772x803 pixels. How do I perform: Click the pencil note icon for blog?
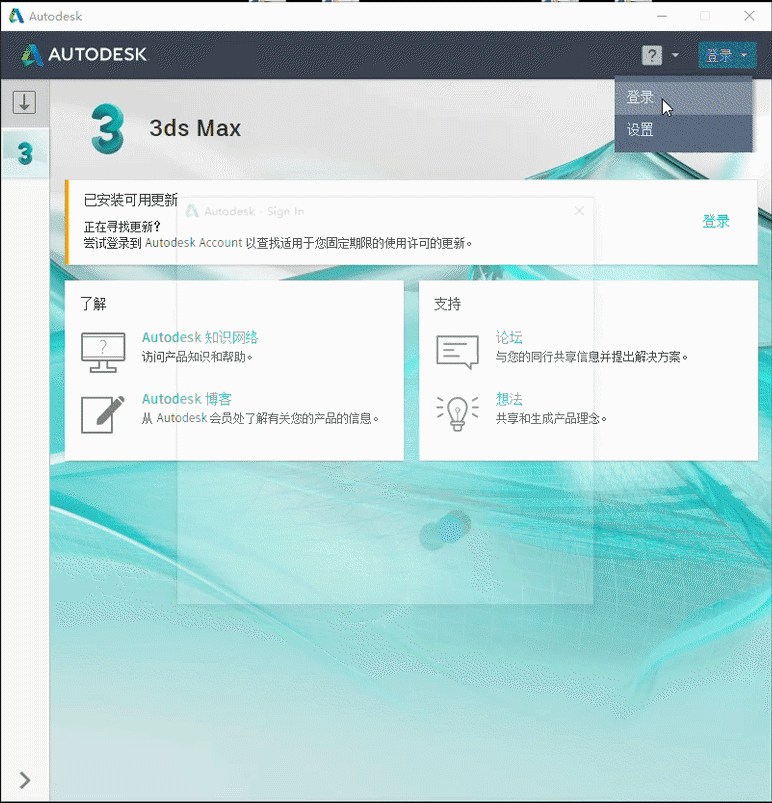pyautogui.click(x=103, y=414)
